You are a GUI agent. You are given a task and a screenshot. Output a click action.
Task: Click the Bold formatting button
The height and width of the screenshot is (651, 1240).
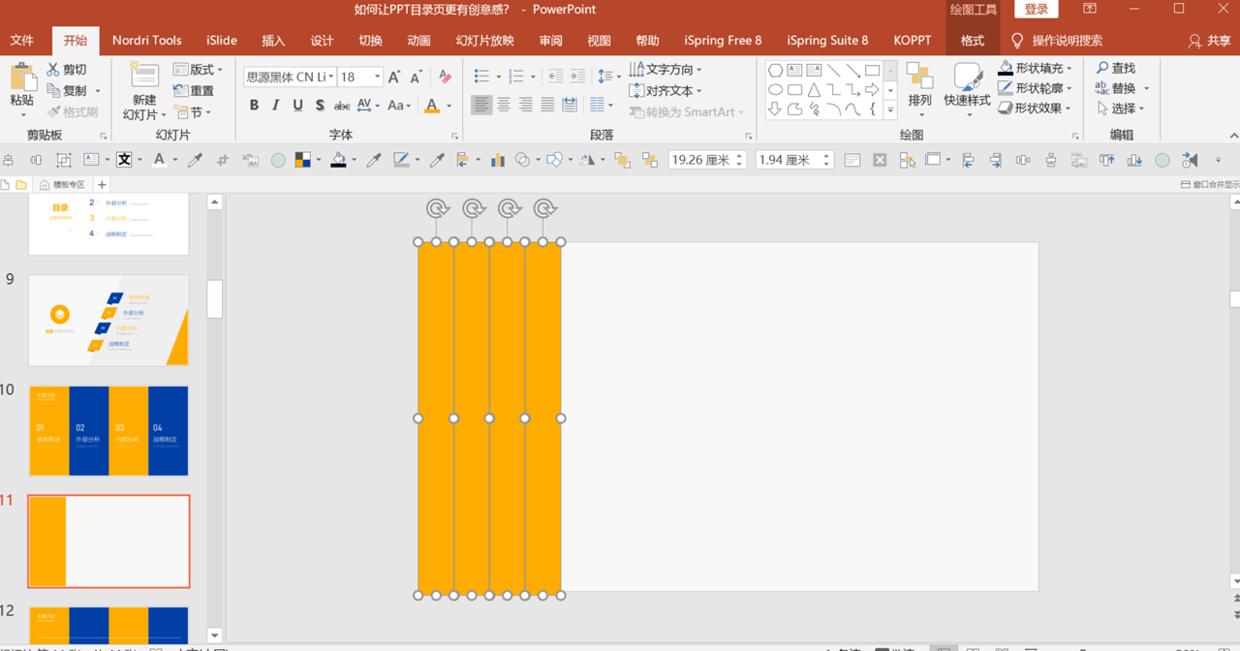254,105
